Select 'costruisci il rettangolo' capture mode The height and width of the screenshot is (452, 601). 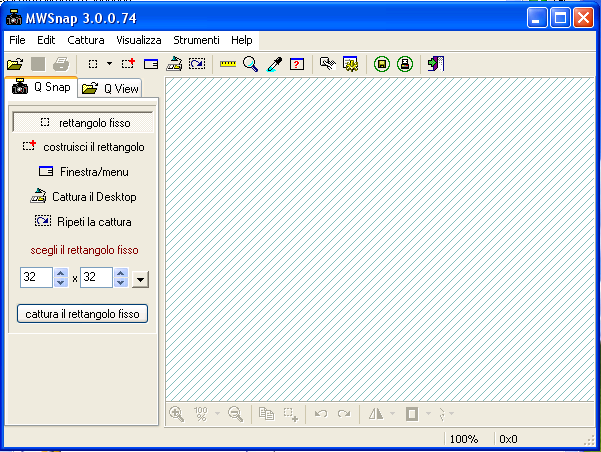tap(84, 147)
